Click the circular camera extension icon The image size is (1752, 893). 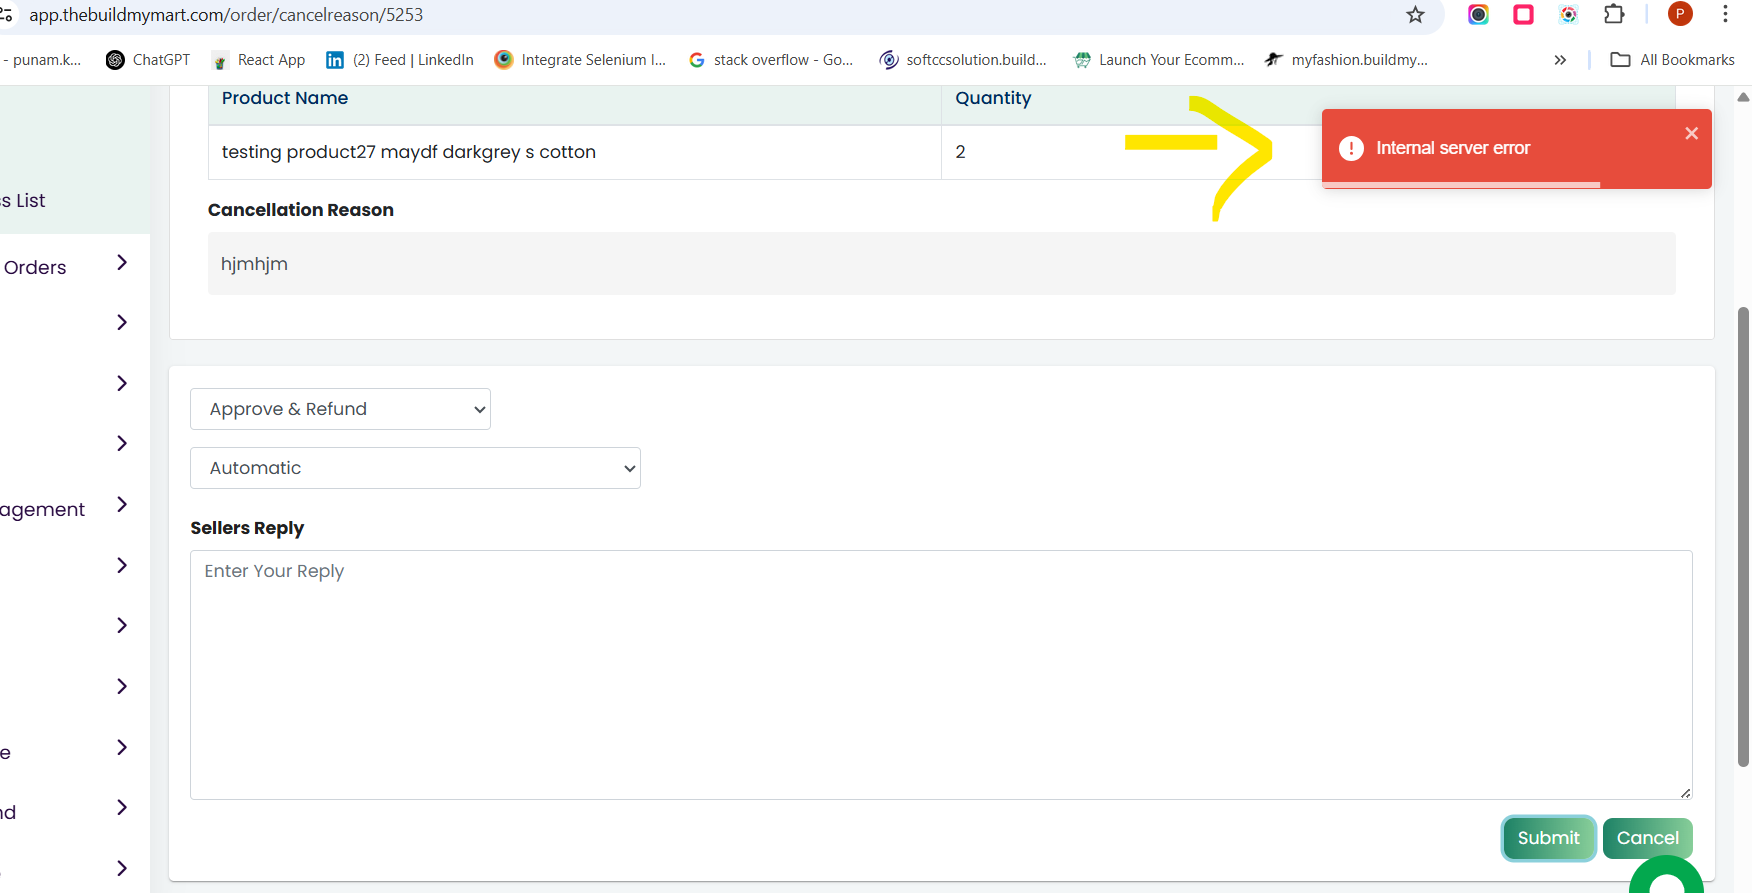click(x=1478, y=15)
